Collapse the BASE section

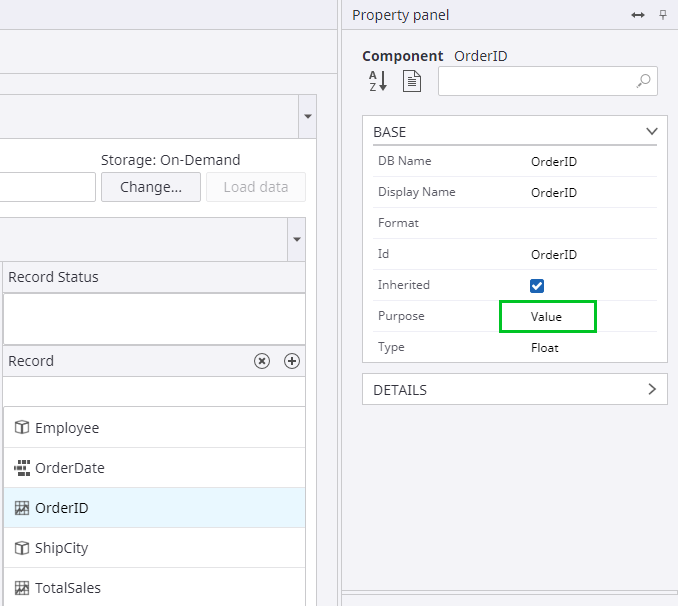(652, 131)
